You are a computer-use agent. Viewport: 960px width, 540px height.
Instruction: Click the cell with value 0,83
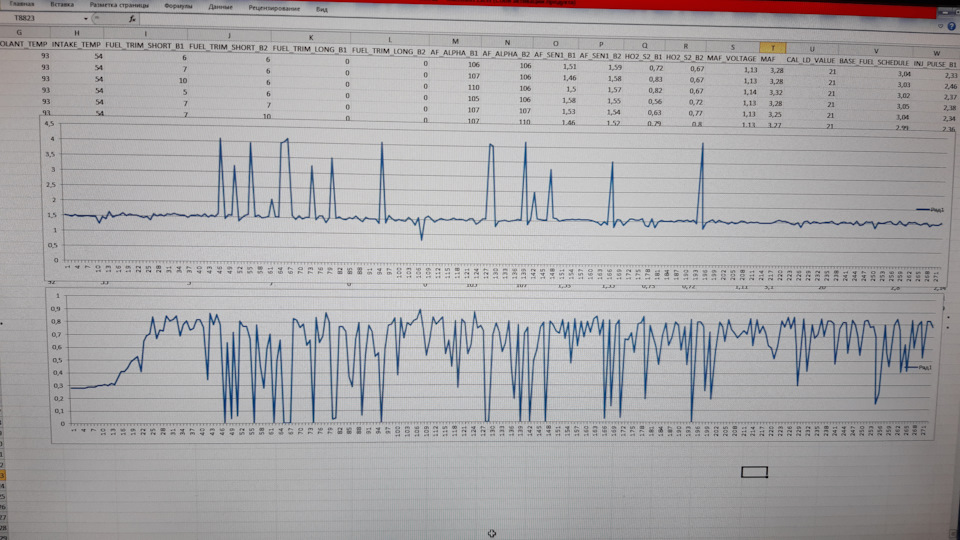pyautogui.click(x=655, y=80)
